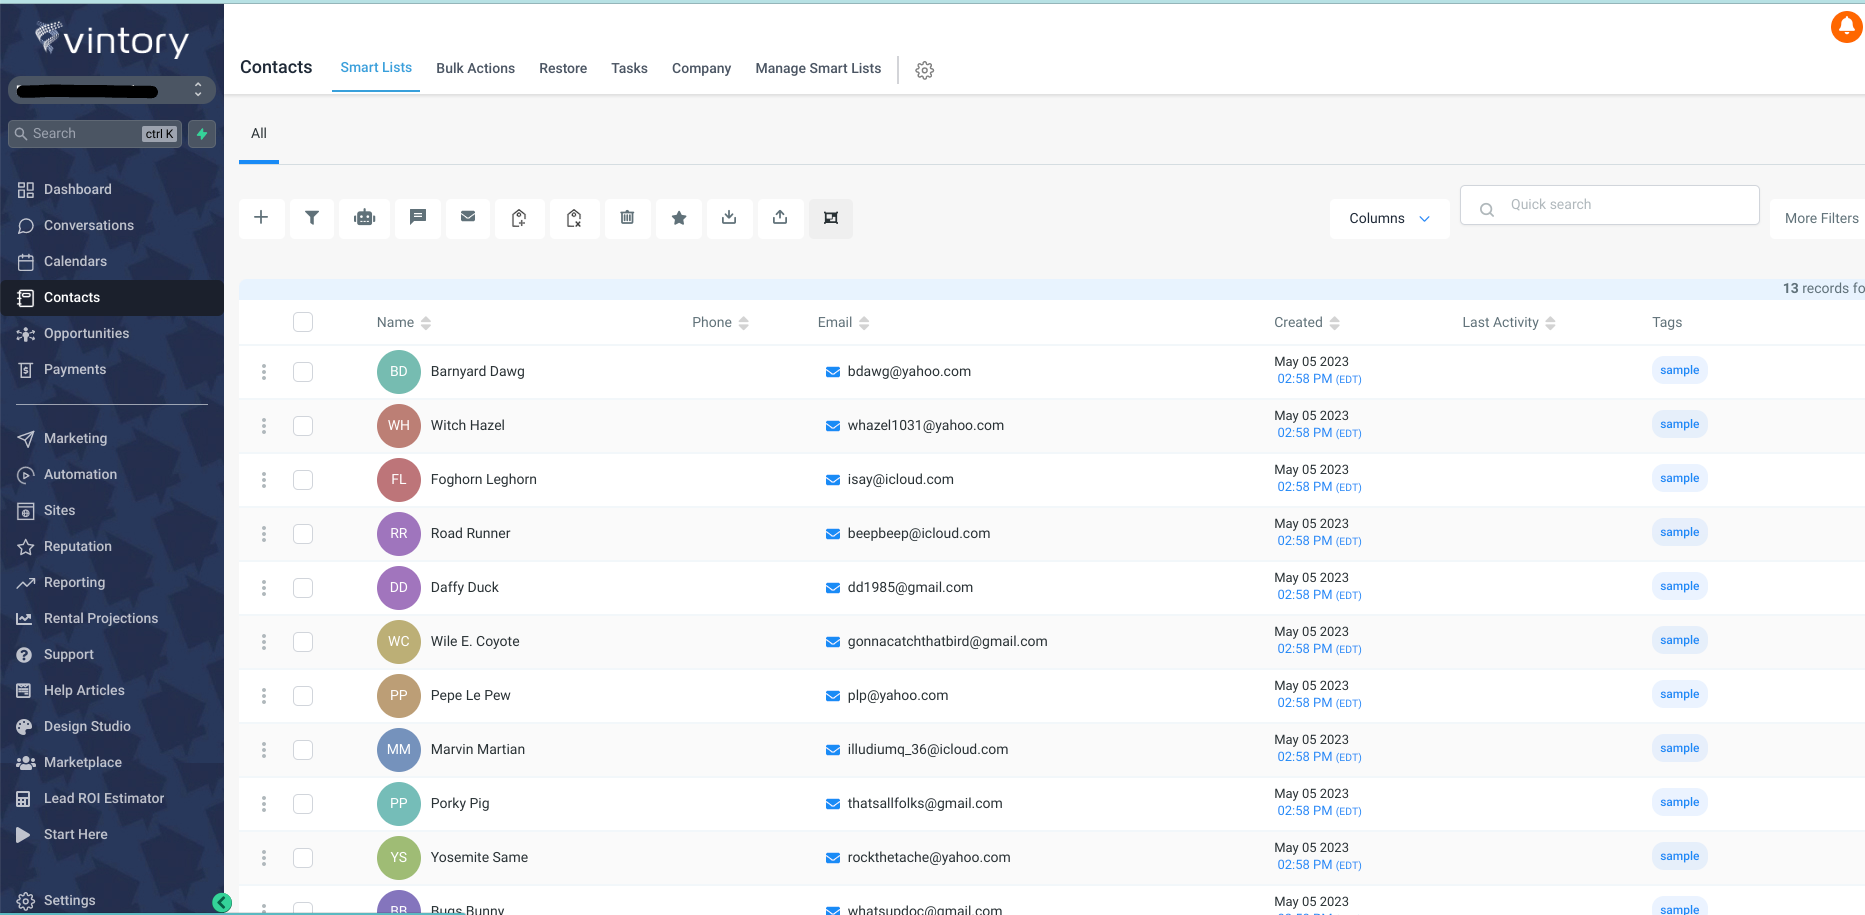Click the sidebar Search box
The image size is (1865, 915).
click(x=95, y=134)
